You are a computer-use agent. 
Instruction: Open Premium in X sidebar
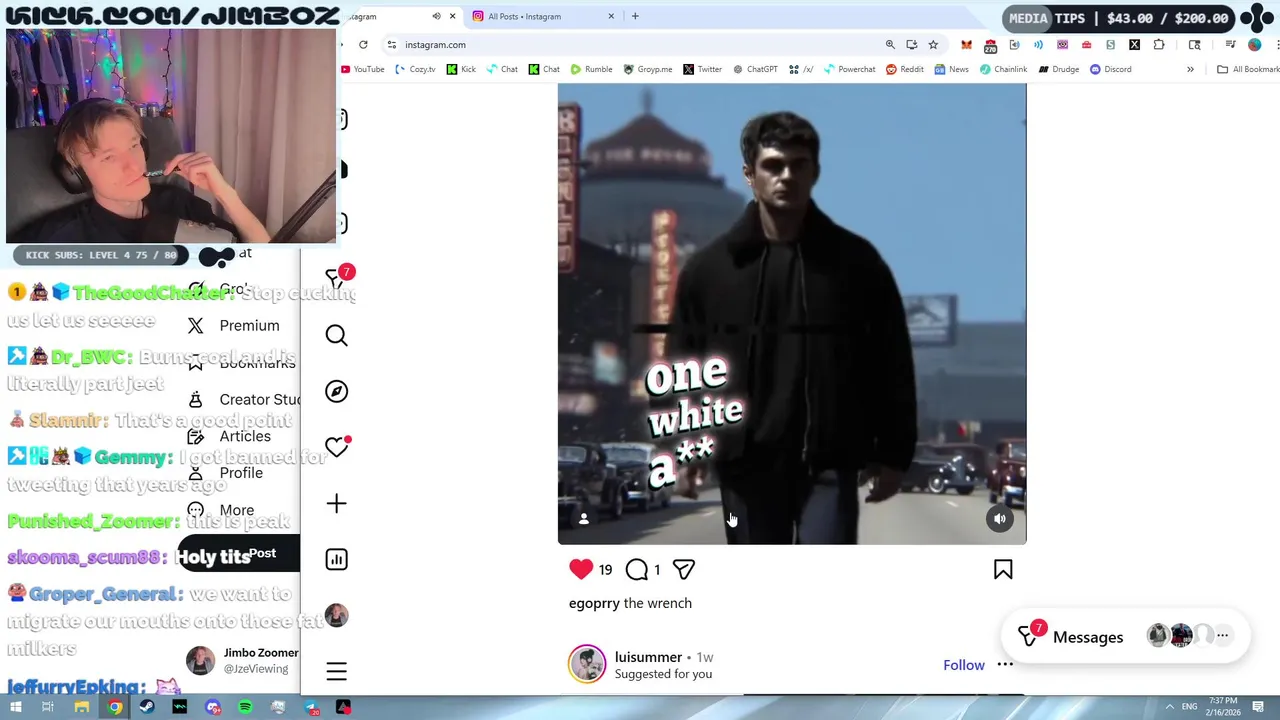pos(233,325)
